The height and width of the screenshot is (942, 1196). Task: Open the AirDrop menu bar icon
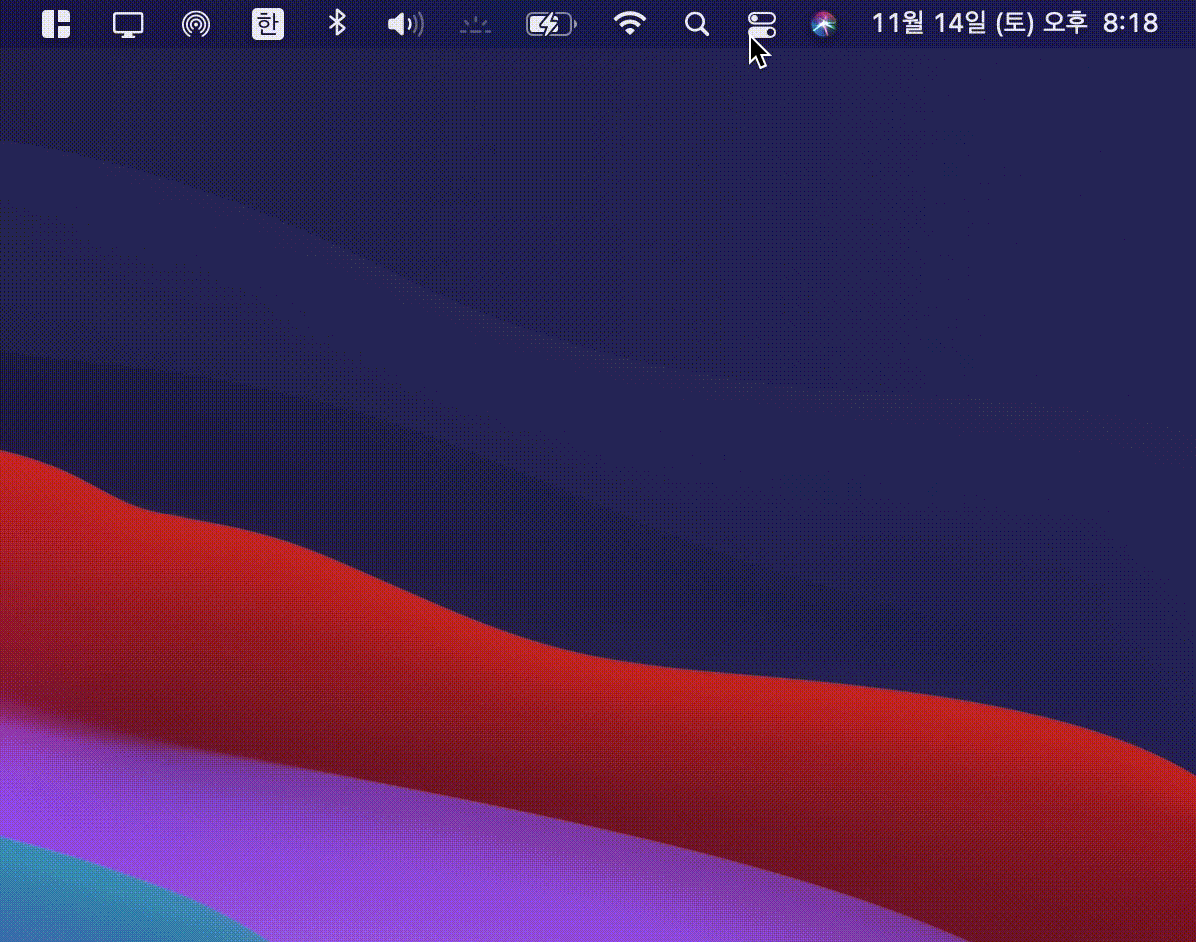coord(196,24)
